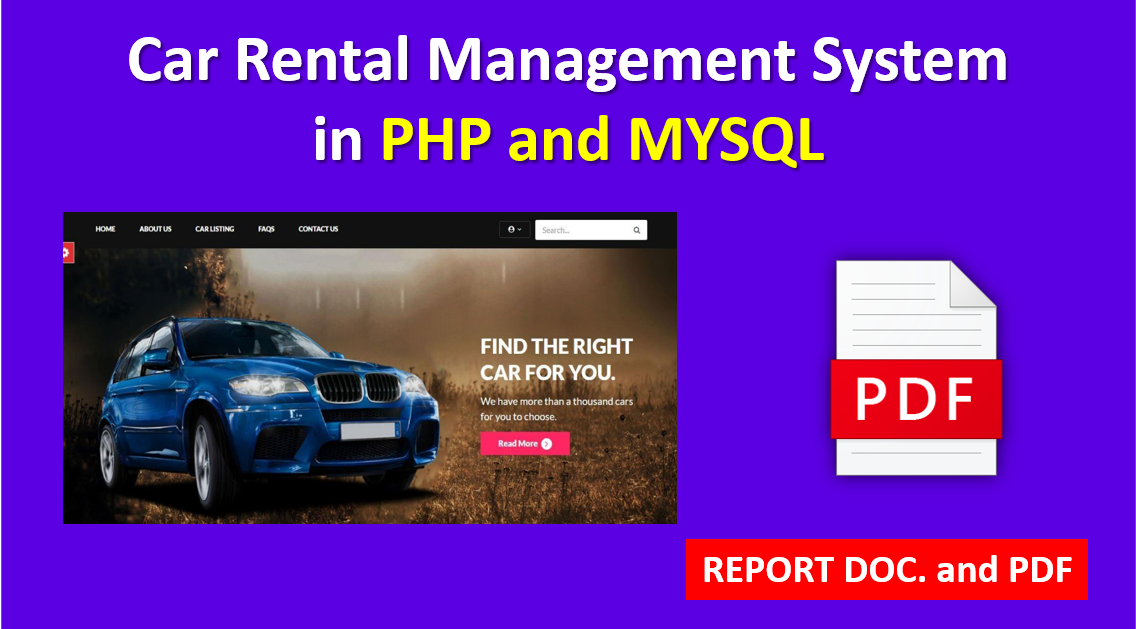1136x629 pixels.
Task: Open the ABOUT US page
Action: pos(155,229)
